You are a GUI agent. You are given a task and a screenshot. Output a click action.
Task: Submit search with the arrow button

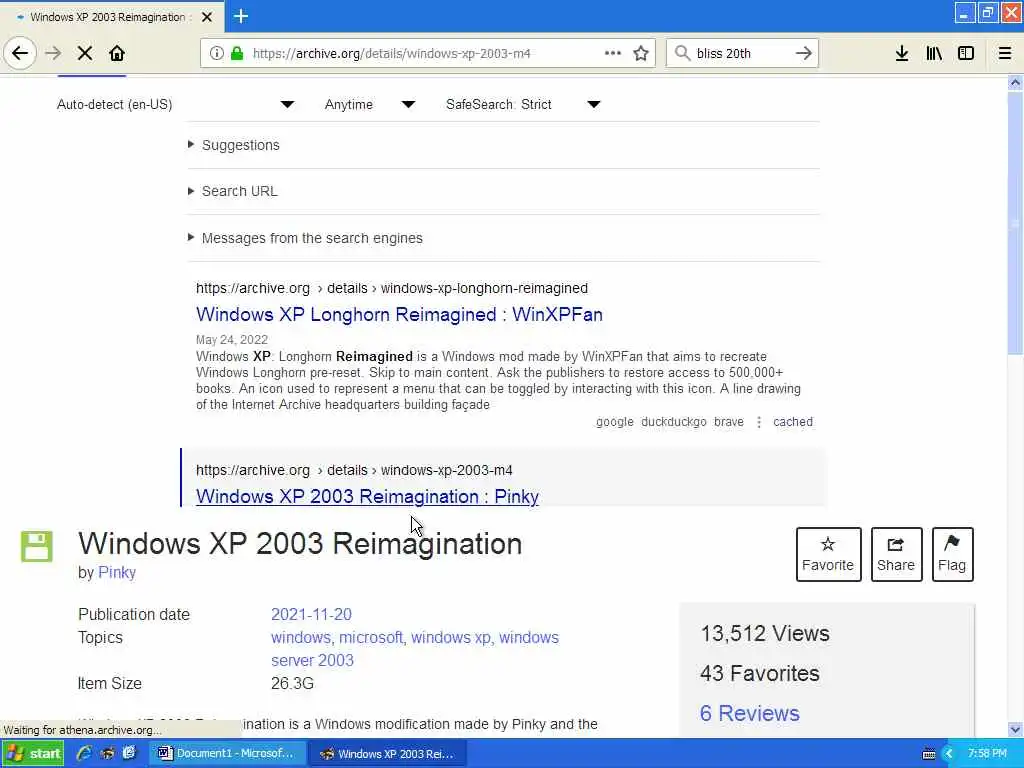click(804, 53)
